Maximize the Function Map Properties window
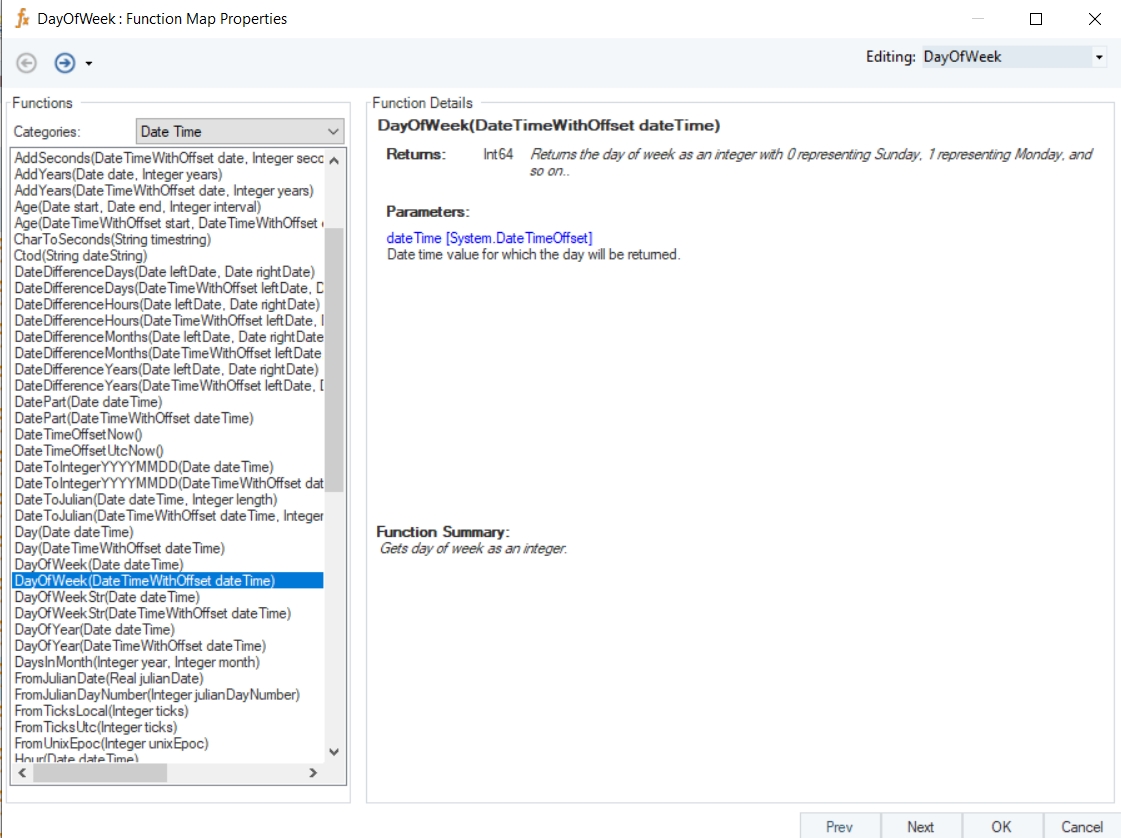The image size is (1121, 838). pyautogui.click(x=1036, y=19)
